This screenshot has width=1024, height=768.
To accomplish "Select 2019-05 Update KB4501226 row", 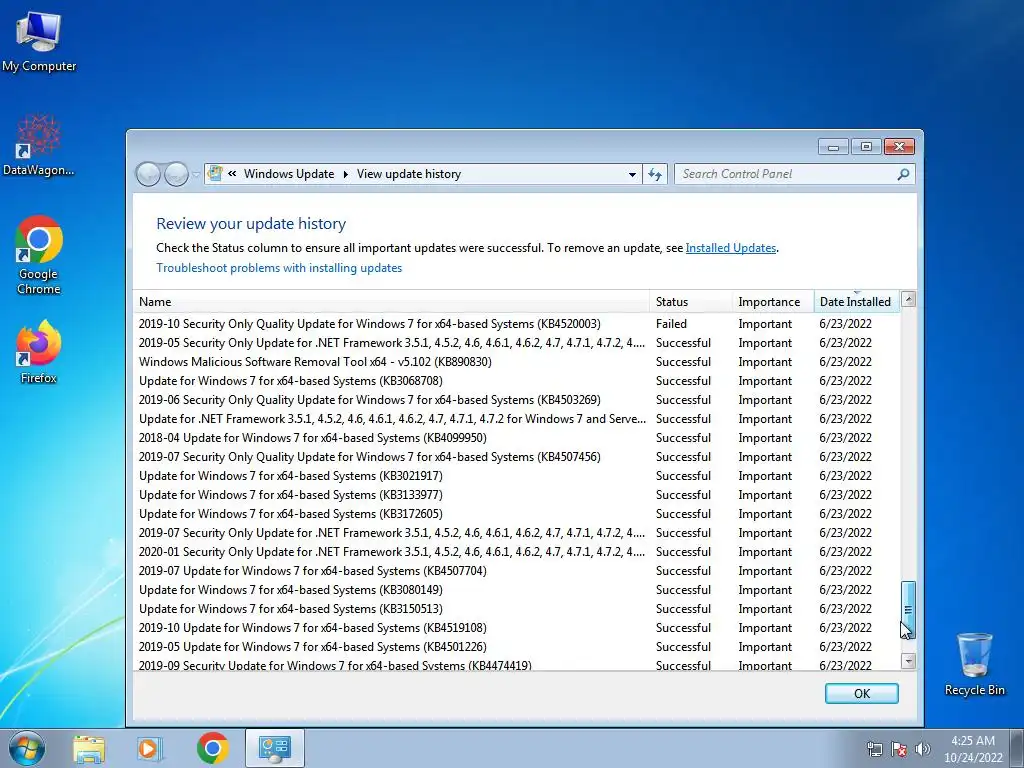I will pyautogui.click(x=516, y=647).
